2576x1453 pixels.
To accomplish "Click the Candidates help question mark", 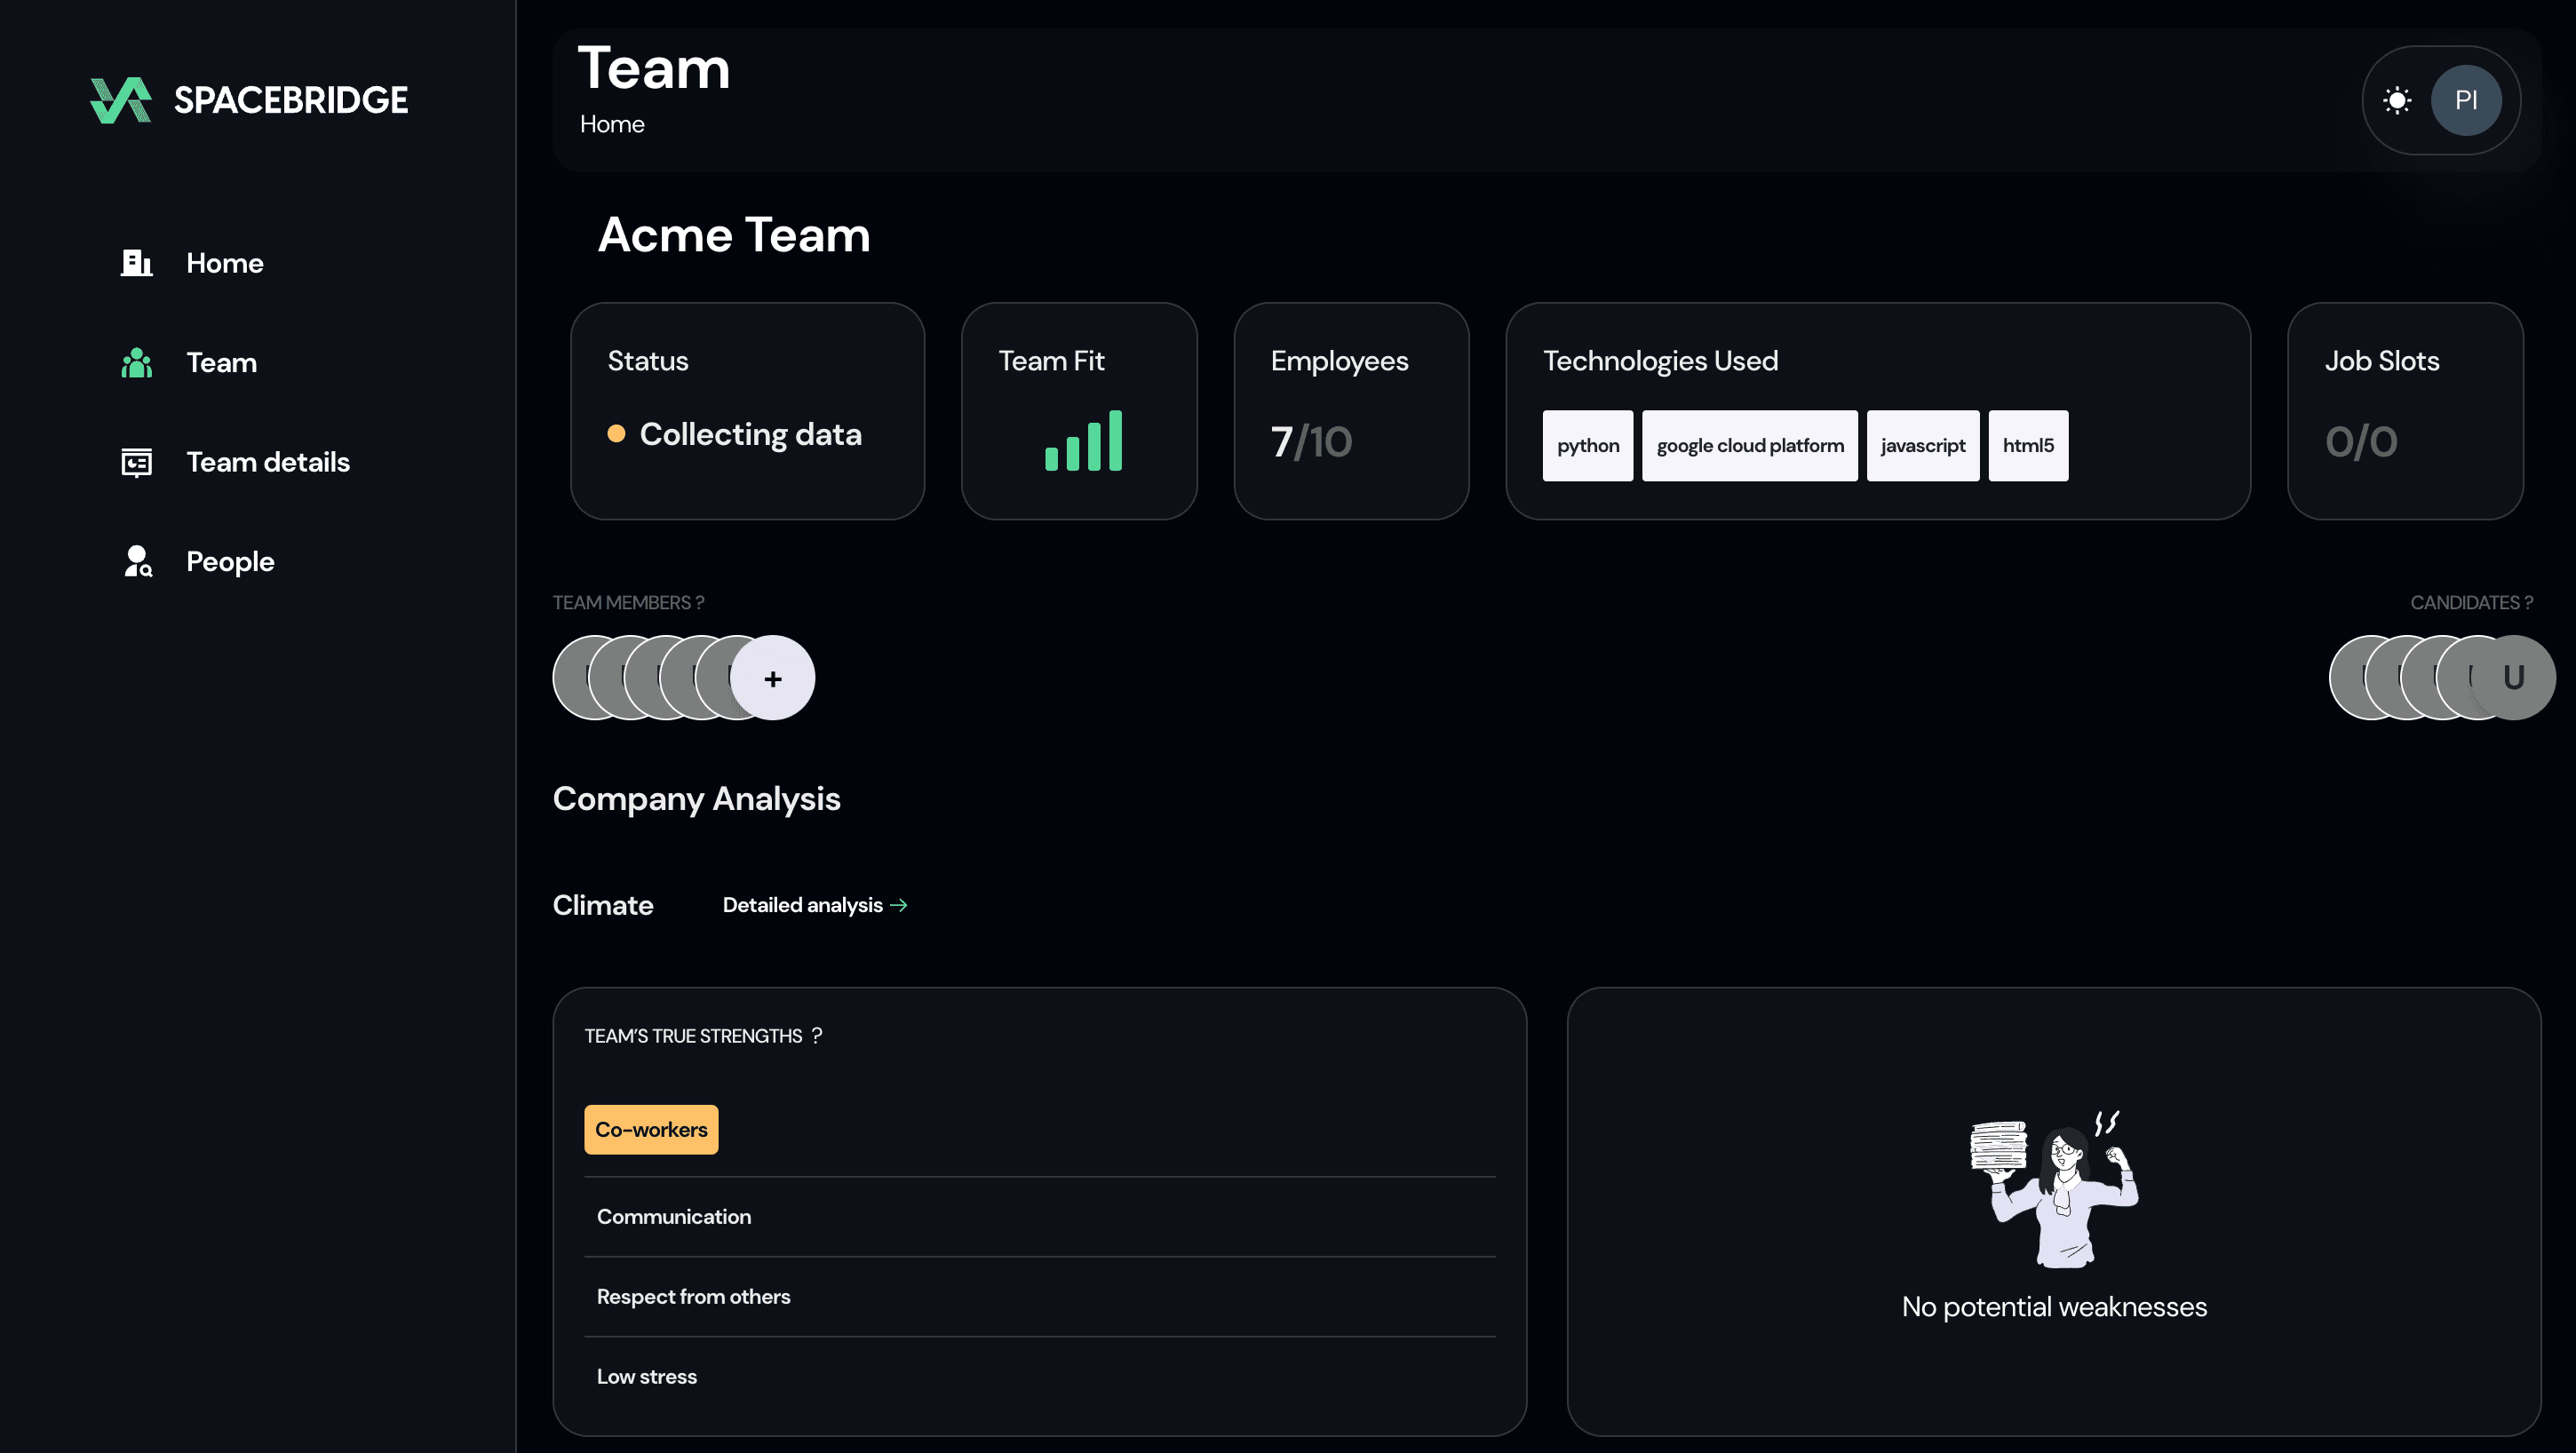I will click(2528, 603).
